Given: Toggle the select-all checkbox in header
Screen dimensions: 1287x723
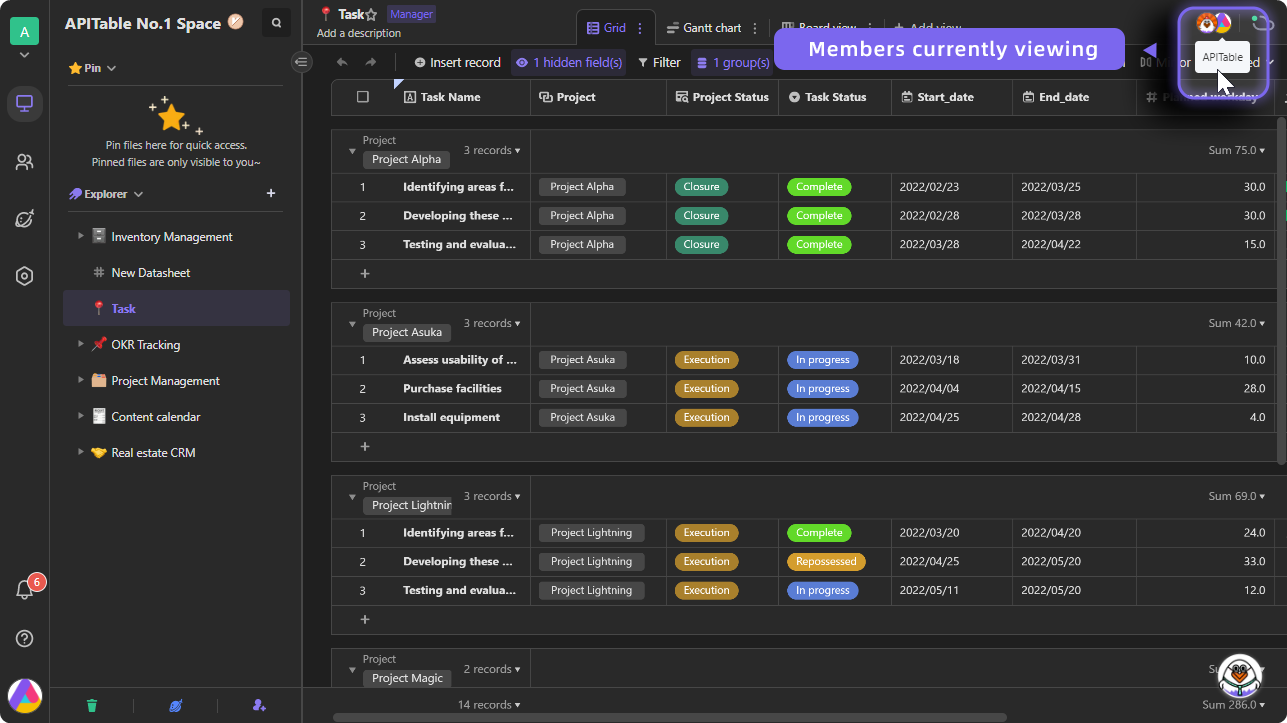Looking at the screenshot, I should pyautogui.click(x=363, y=97).
